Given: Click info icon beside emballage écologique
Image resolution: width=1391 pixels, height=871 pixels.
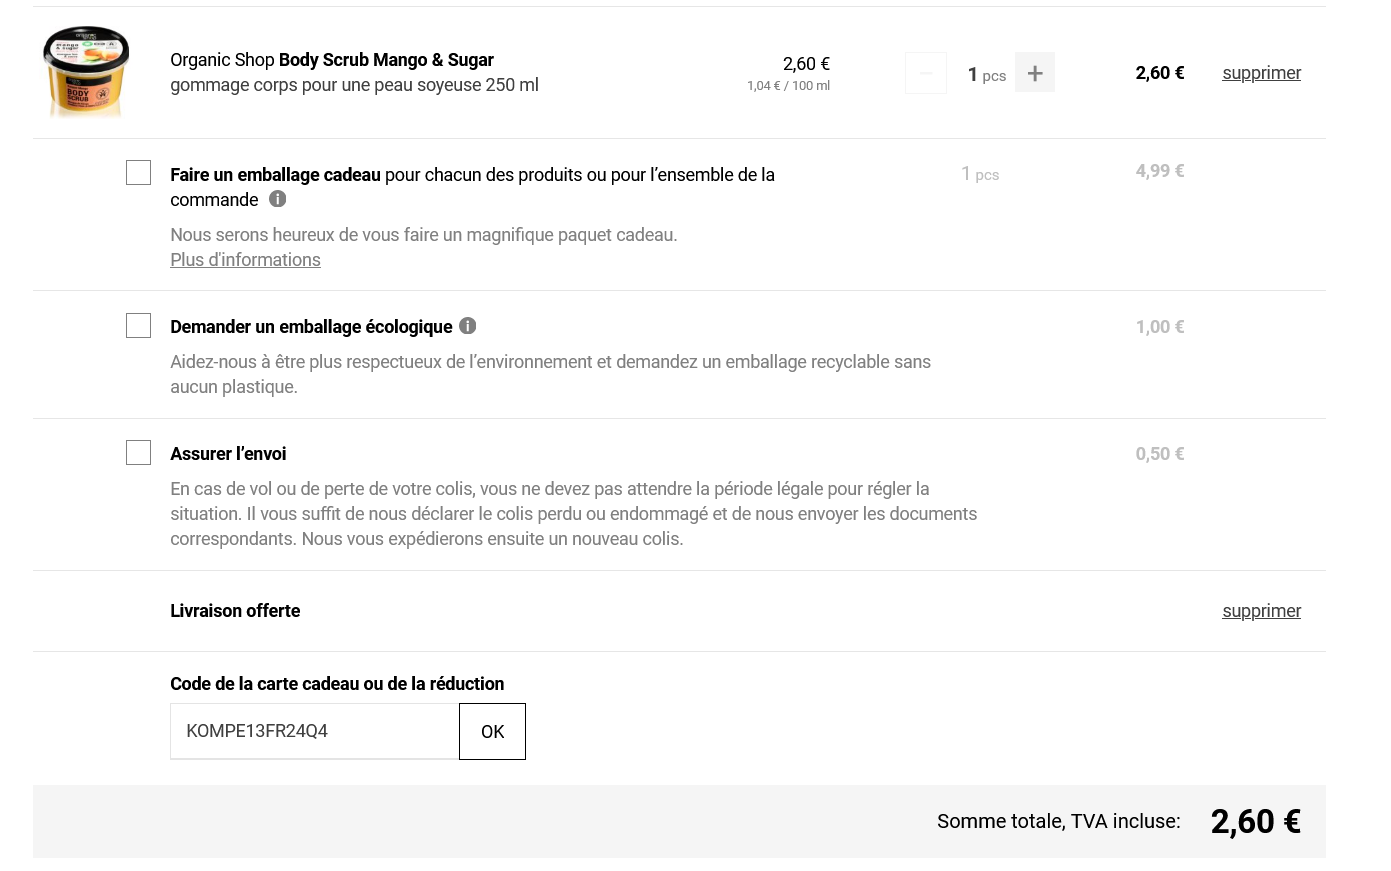Looking at the screenshot, I should pos(467,326).
